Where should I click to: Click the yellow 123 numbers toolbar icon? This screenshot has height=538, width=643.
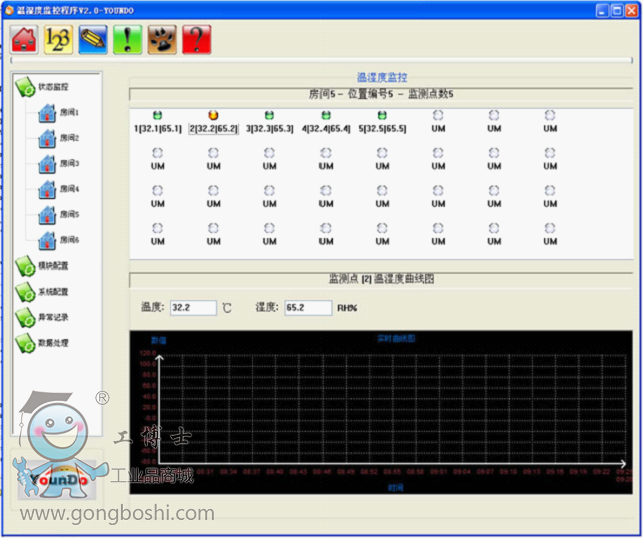click(x=59, y=39)
